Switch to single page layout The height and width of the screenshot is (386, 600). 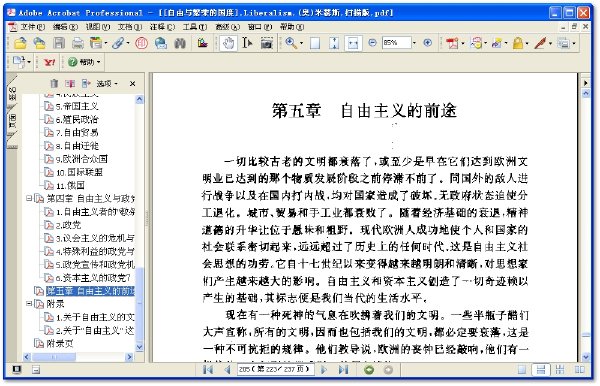522,370
